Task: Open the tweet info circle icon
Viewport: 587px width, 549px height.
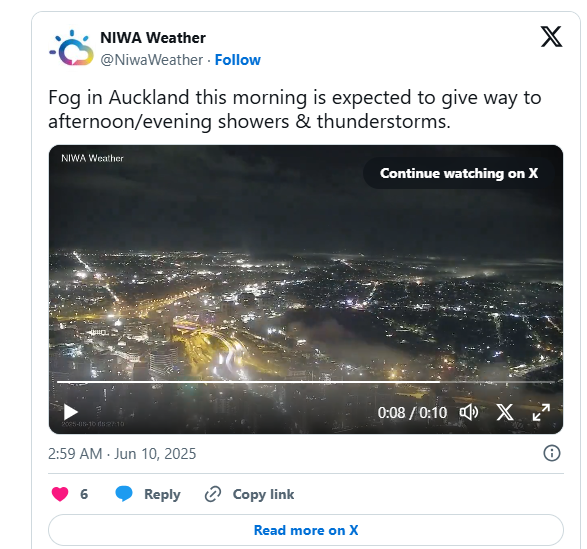Action: (551, 453)
